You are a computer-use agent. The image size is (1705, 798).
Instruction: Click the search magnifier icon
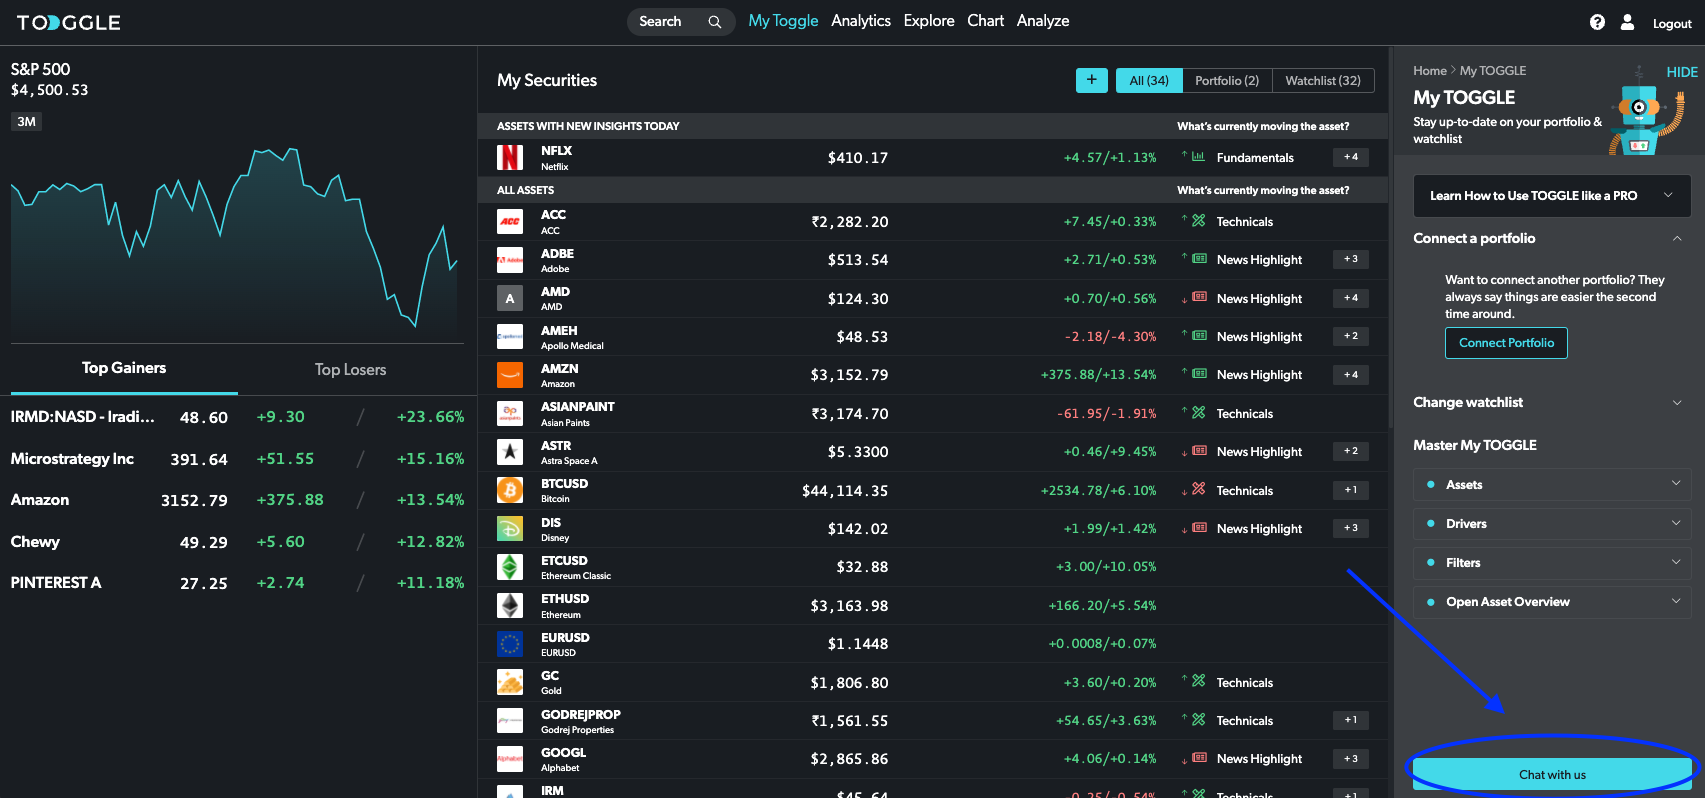(x=714, y=22)
